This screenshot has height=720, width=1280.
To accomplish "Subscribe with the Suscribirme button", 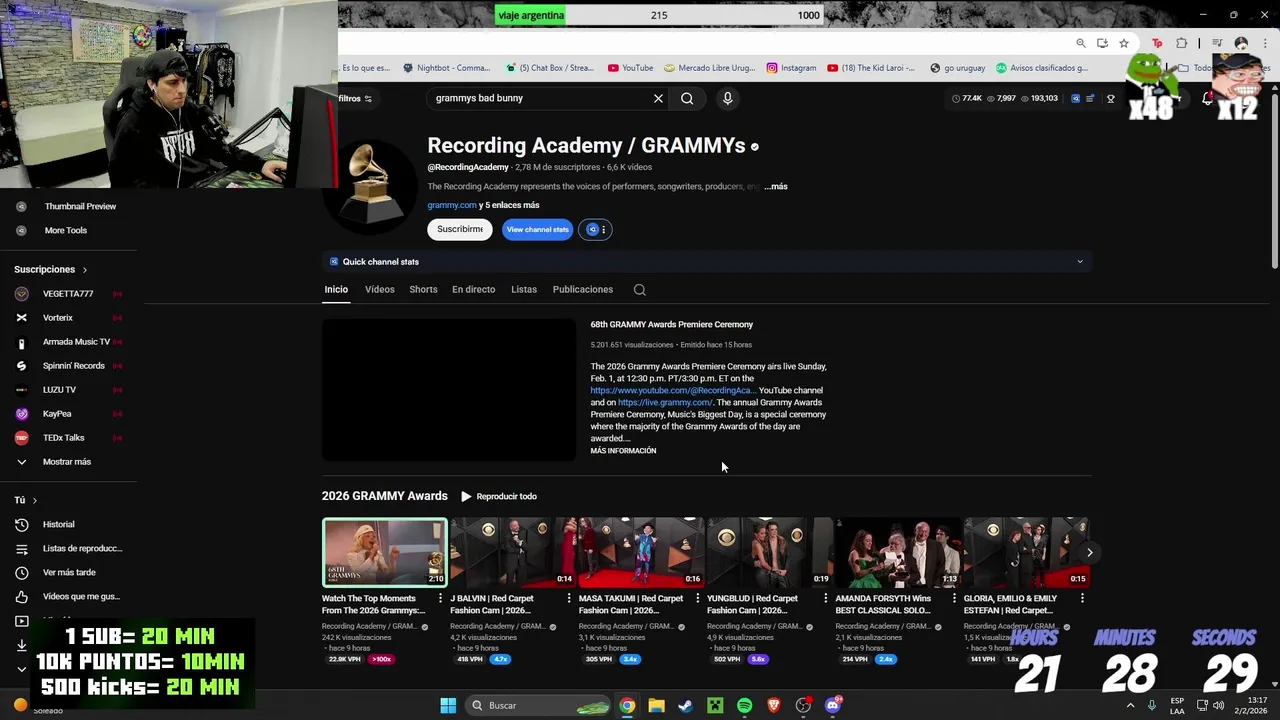I will pyautogui.click(x=460, y=229).
